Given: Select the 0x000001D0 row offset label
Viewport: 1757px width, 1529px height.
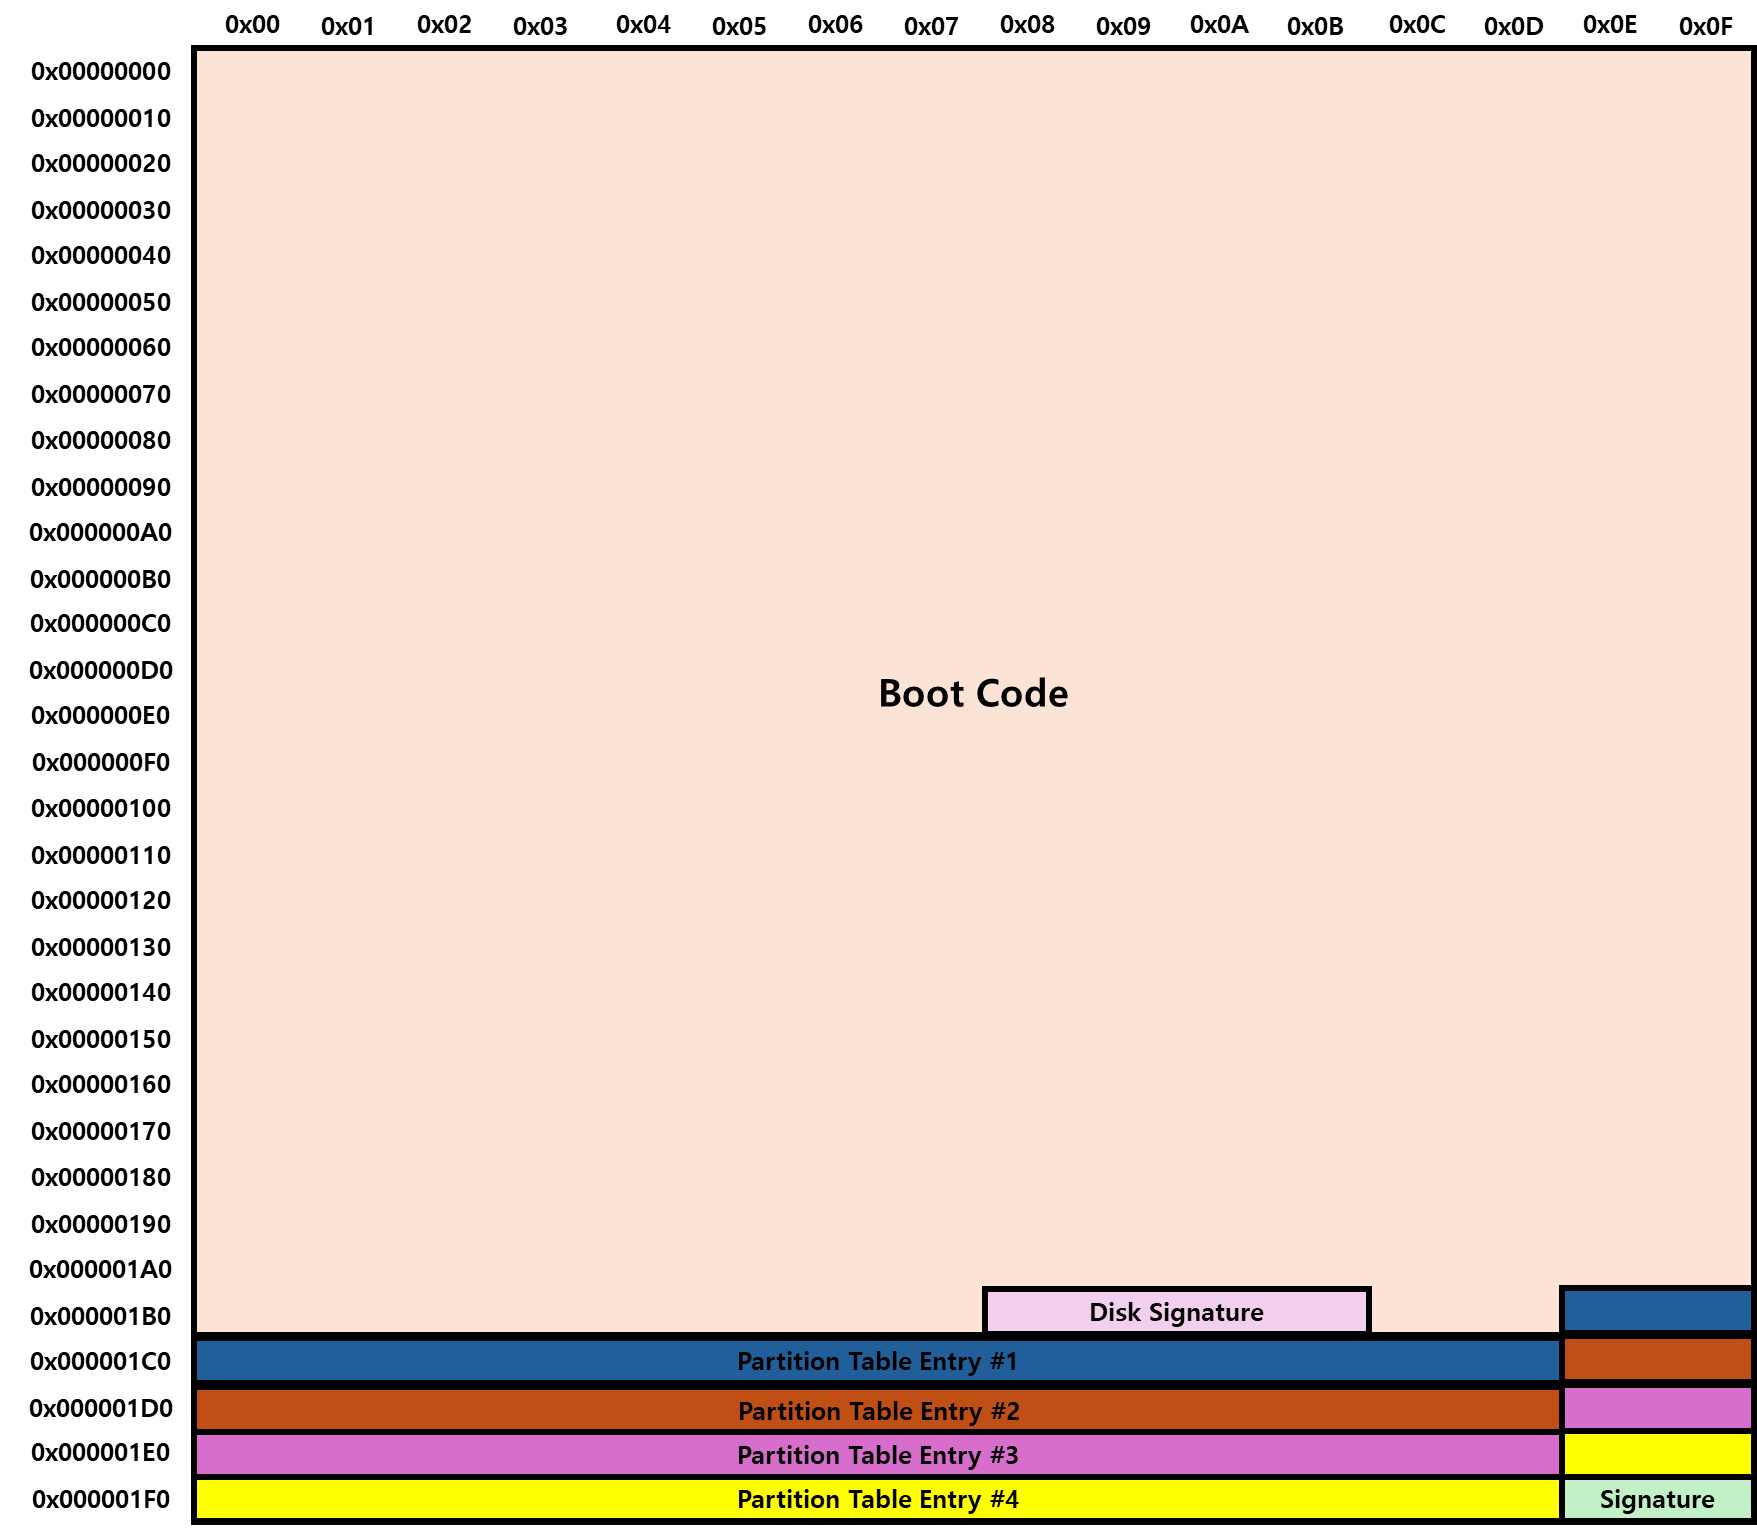Looking at the screenshot, I should (101, 1409).
